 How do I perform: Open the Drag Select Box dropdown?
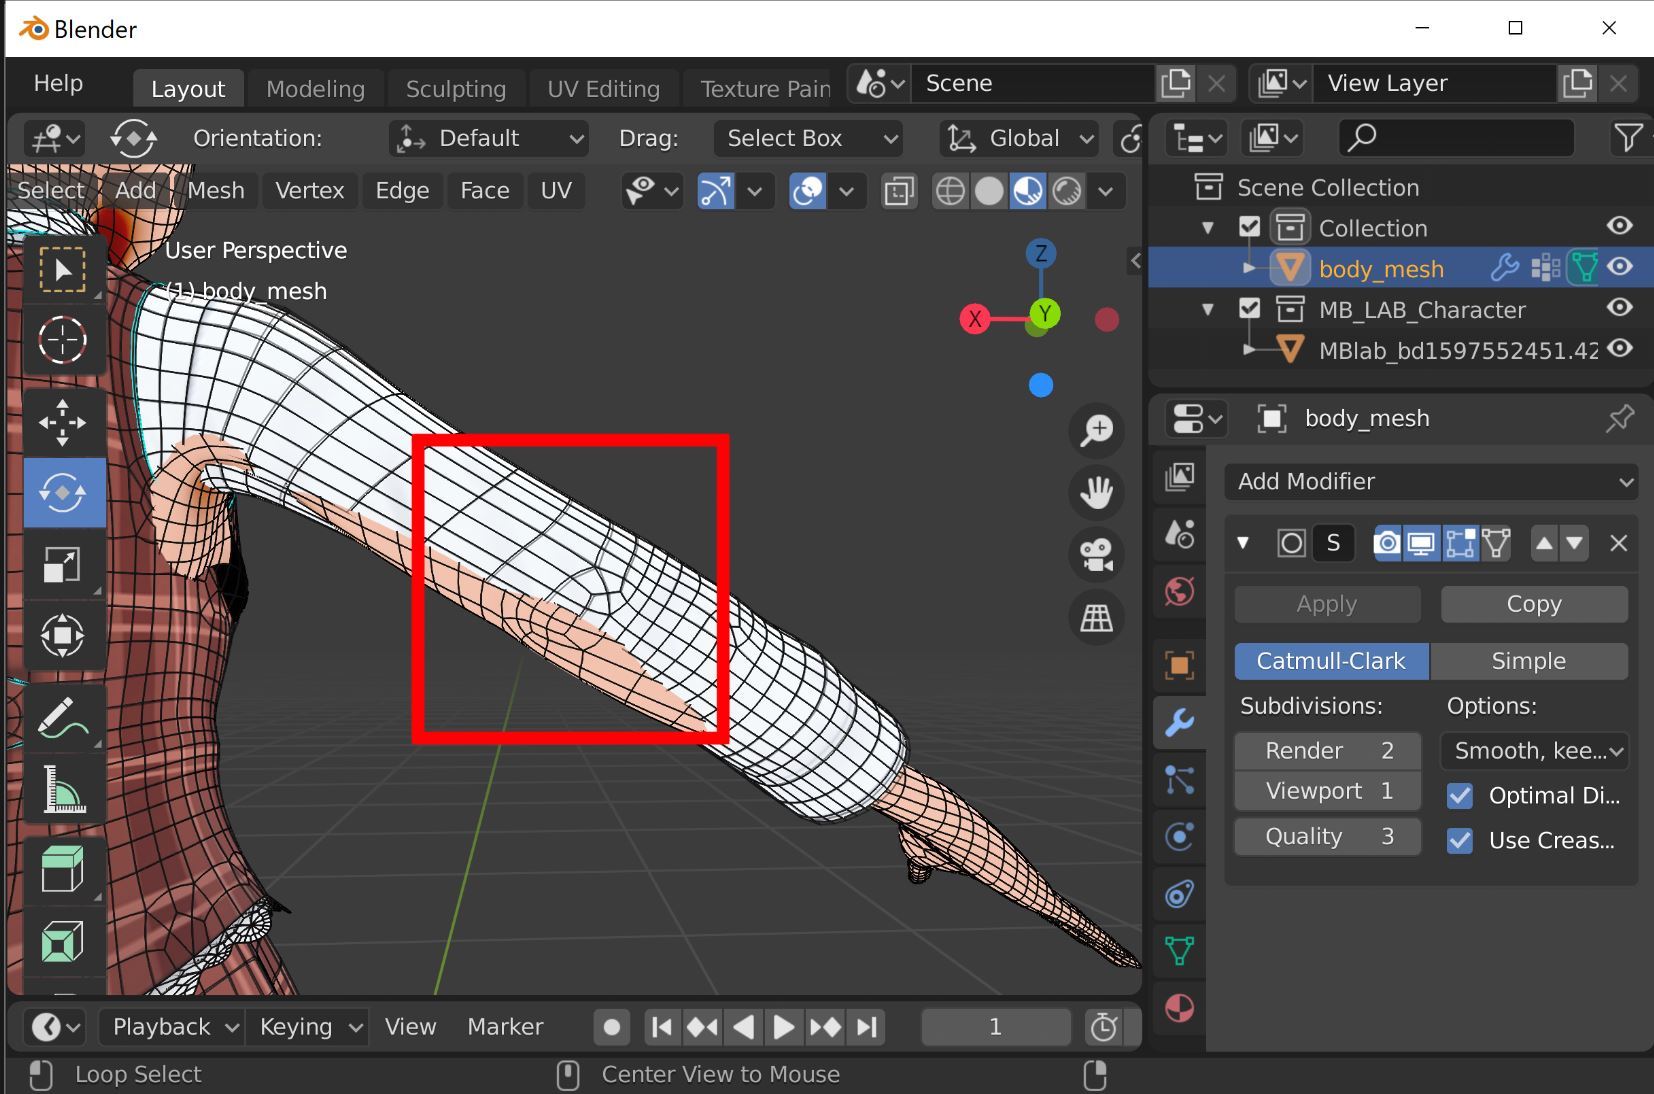point(808,138)
